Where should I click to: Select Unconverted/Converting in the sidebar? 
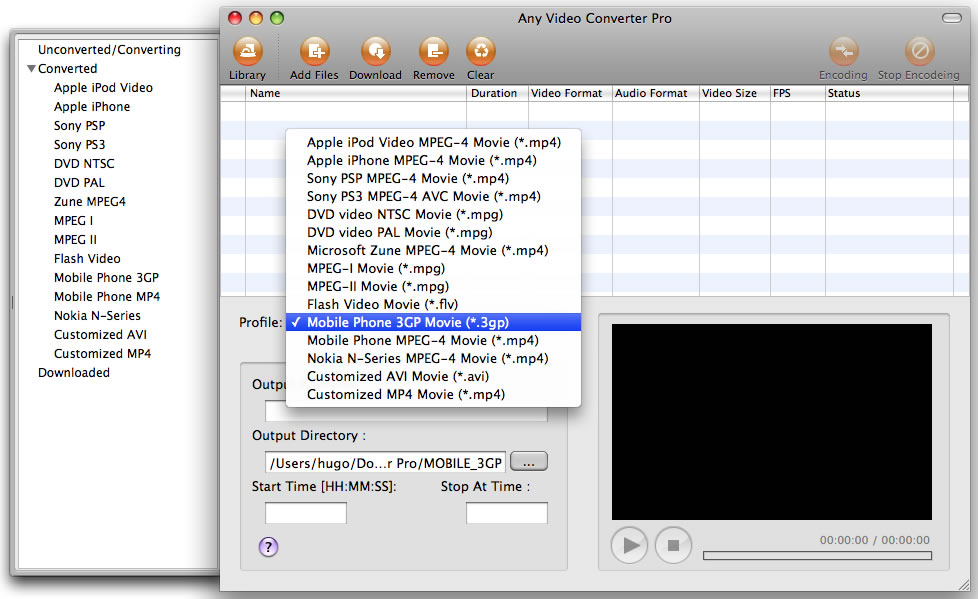coord(109,50)
